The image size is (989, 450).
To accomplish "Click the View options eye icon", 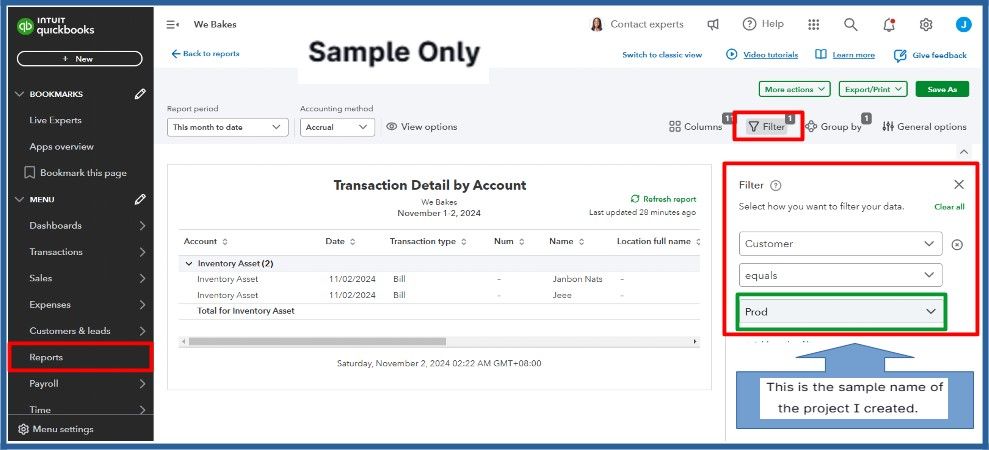I will (392, 127).
